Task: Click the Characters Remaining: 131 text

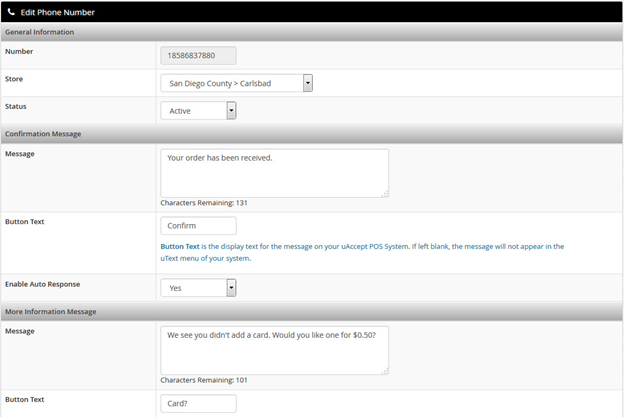Action: pyautogui.click(x=204, y=203)
